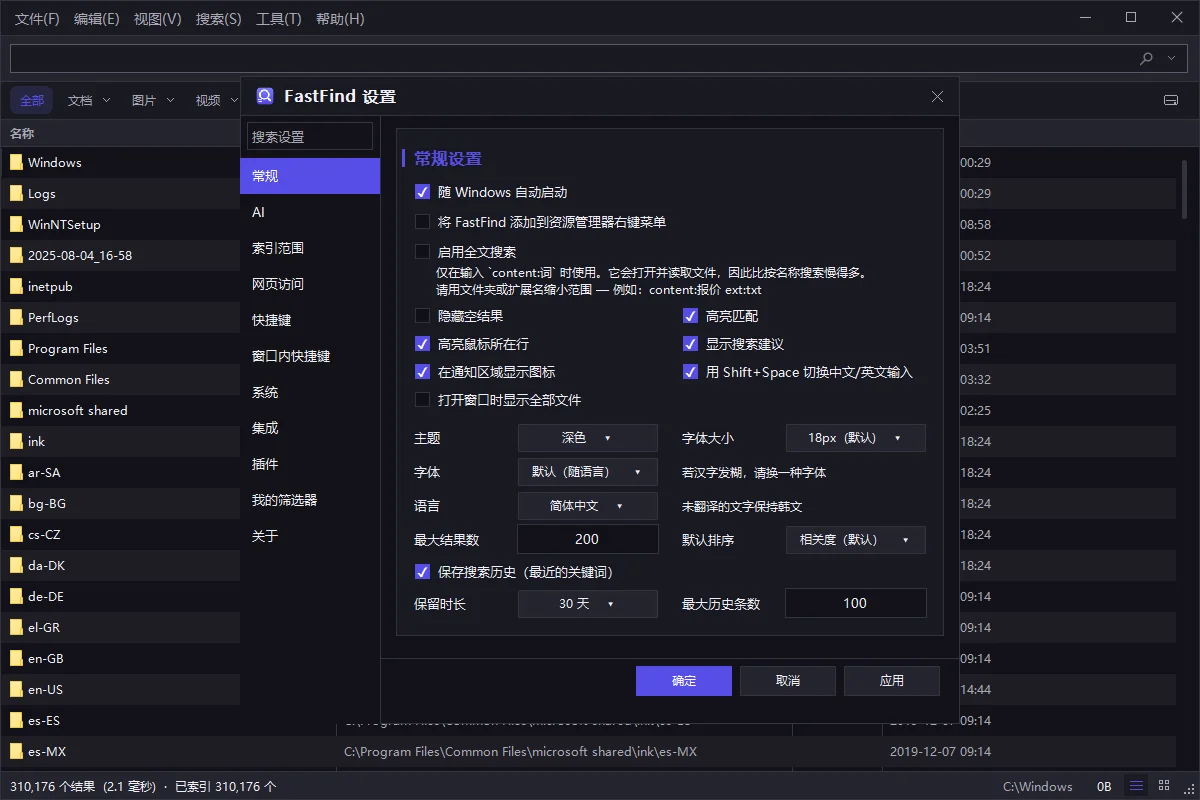1200x800 pixels.
Task: Open the 文件(F) menu
Action: (x=37, y=19)
